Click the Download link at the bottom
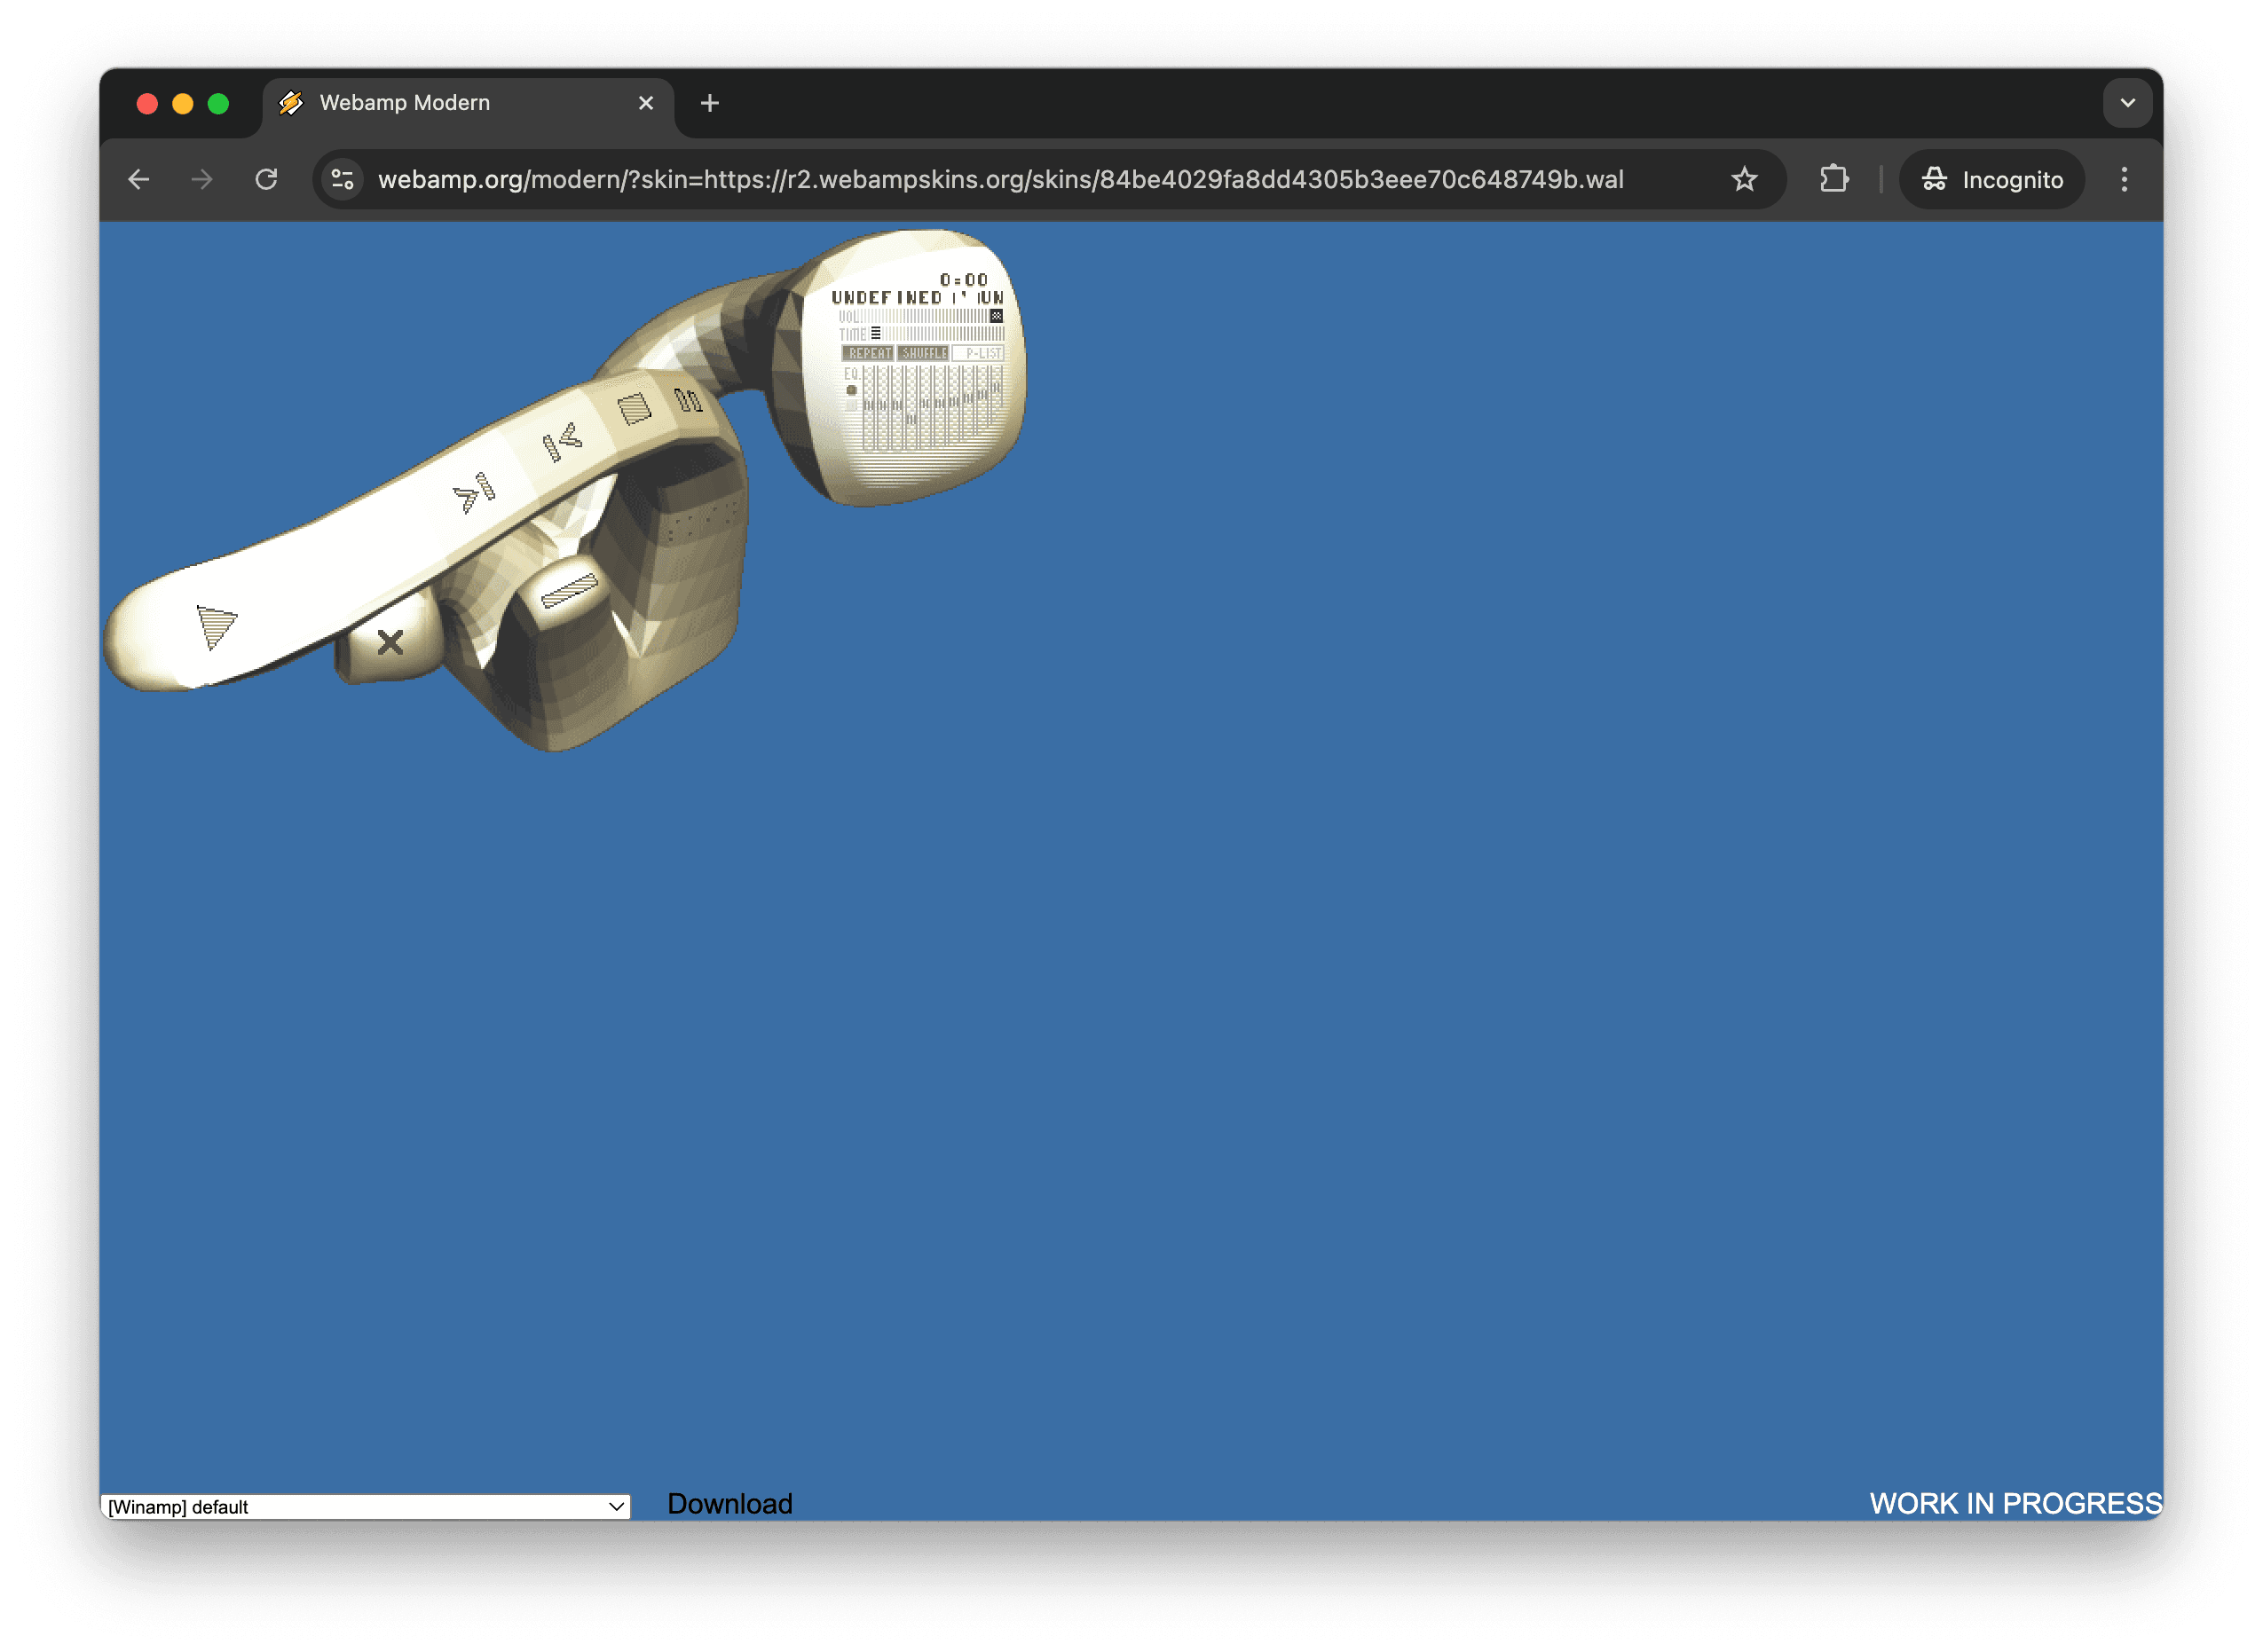The height and width of the screenshot is (1652, 2263). point(730,1503)
